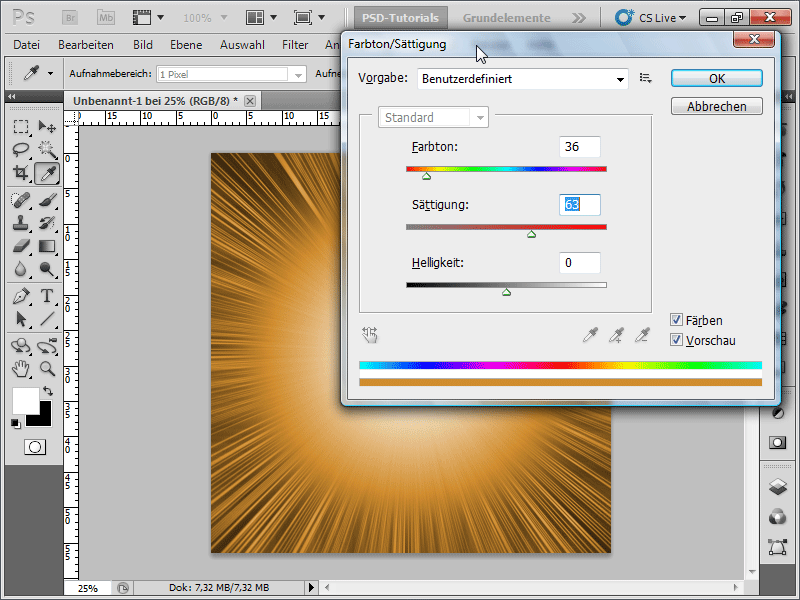Select the Path Selection tool

pos(21,319)
